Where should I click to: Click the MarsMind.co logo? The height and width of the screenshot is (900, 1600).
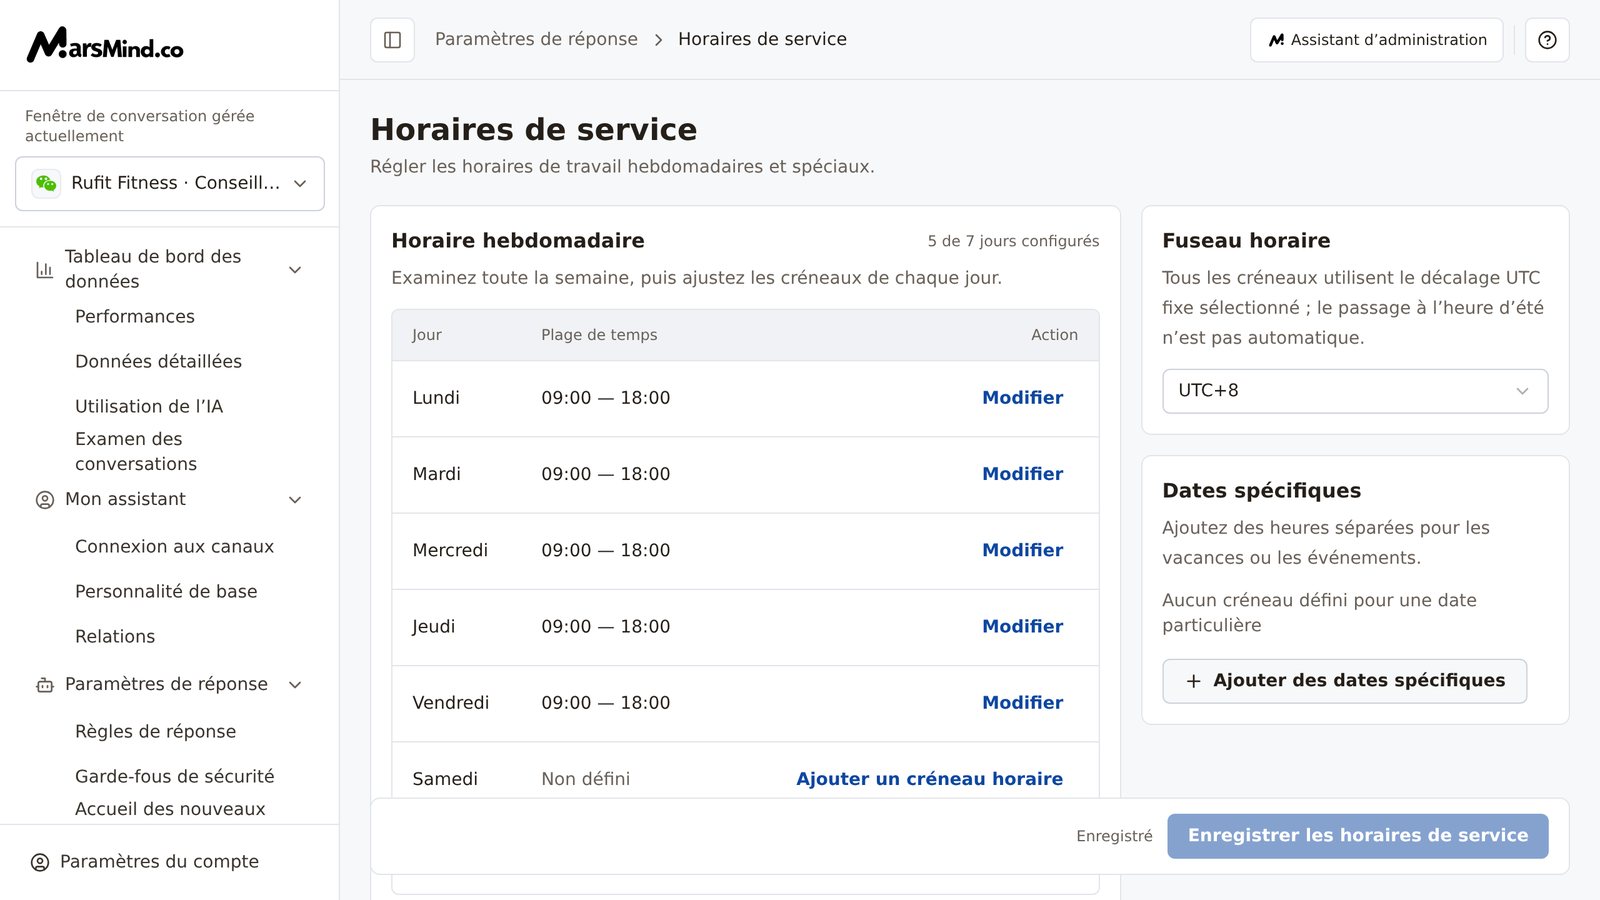pyautogui.click(x=105, y=45)
